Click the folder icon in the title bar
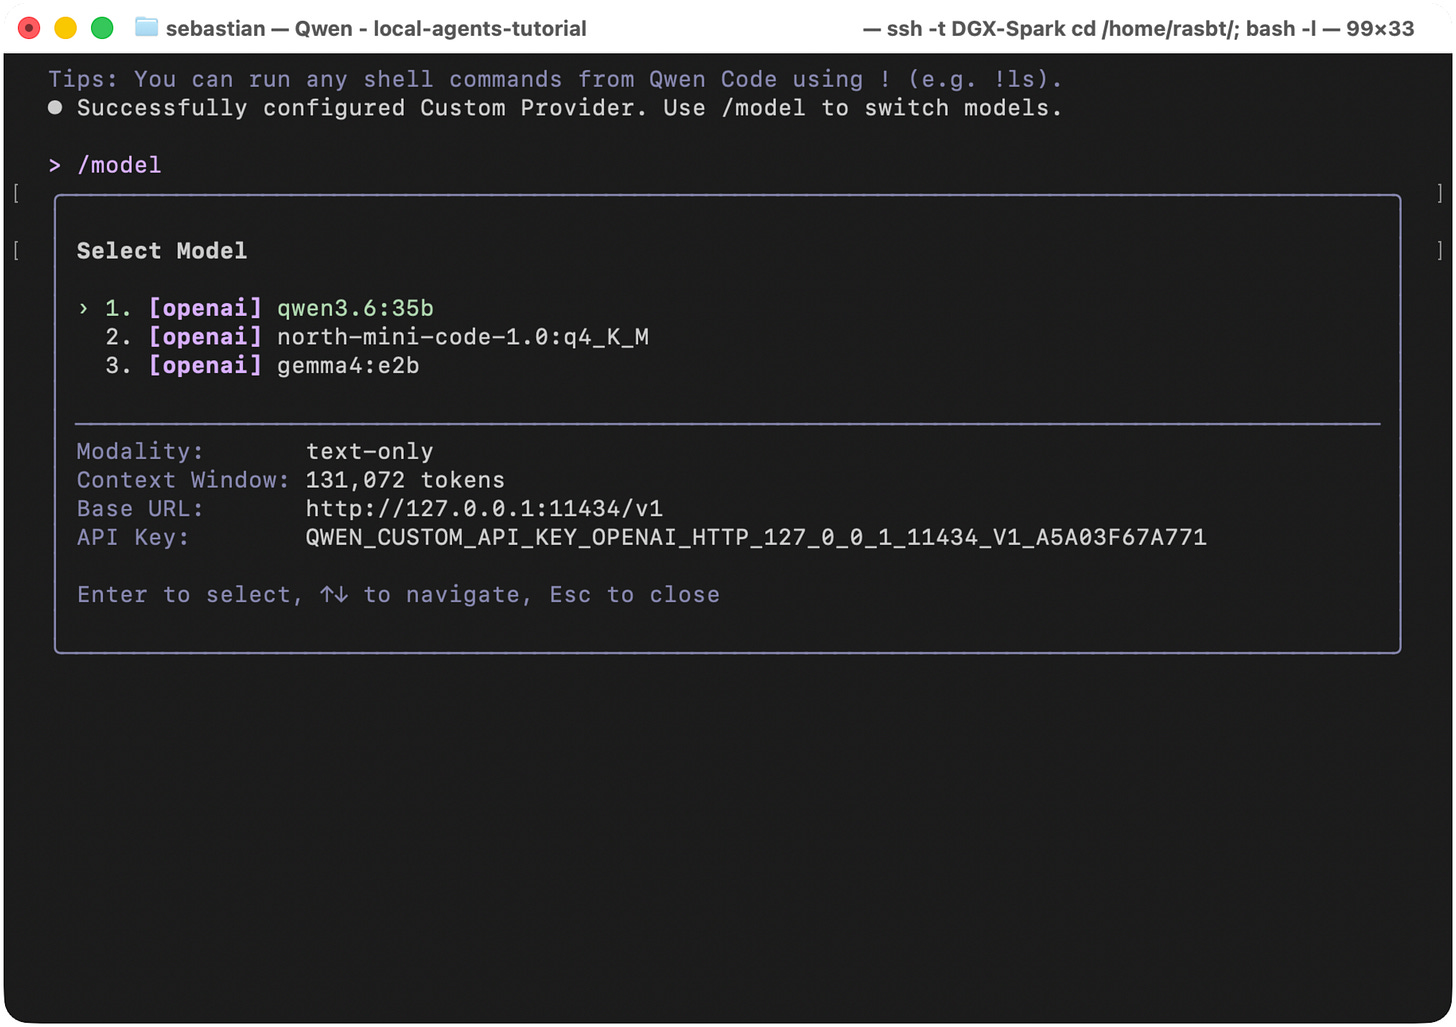Image resolution: width=1456 pixels, height=1027 pixels. tap(147, 27)
